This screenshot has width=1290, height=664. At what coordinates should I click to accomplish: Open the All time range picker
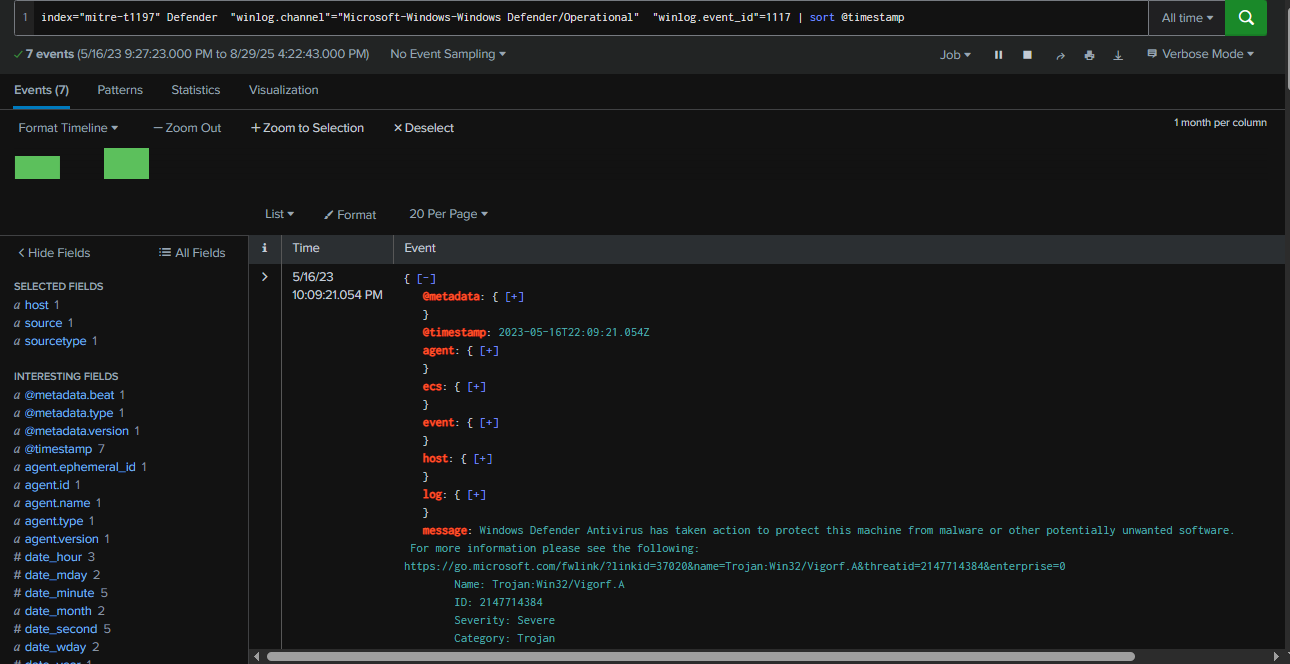(1187, 18)
